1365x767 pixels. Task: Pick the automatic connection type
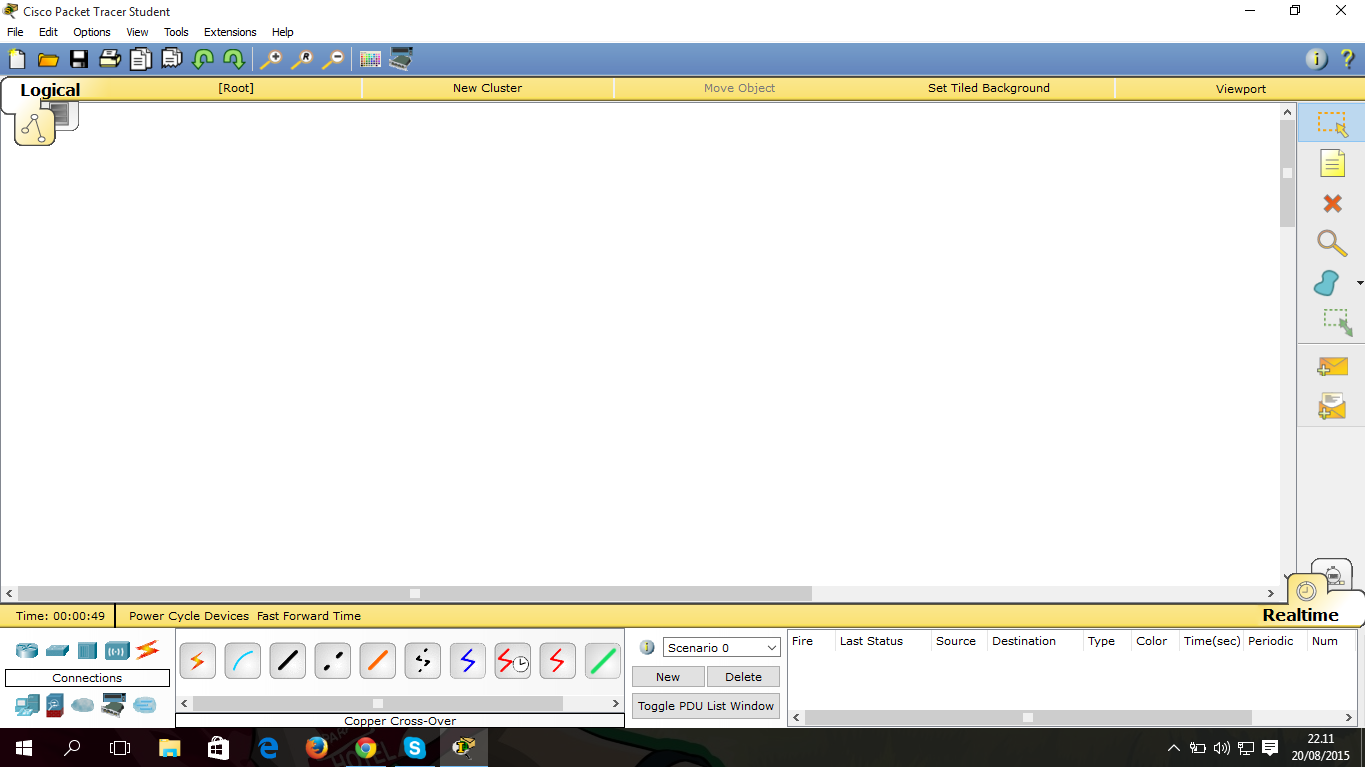(197, 661)
